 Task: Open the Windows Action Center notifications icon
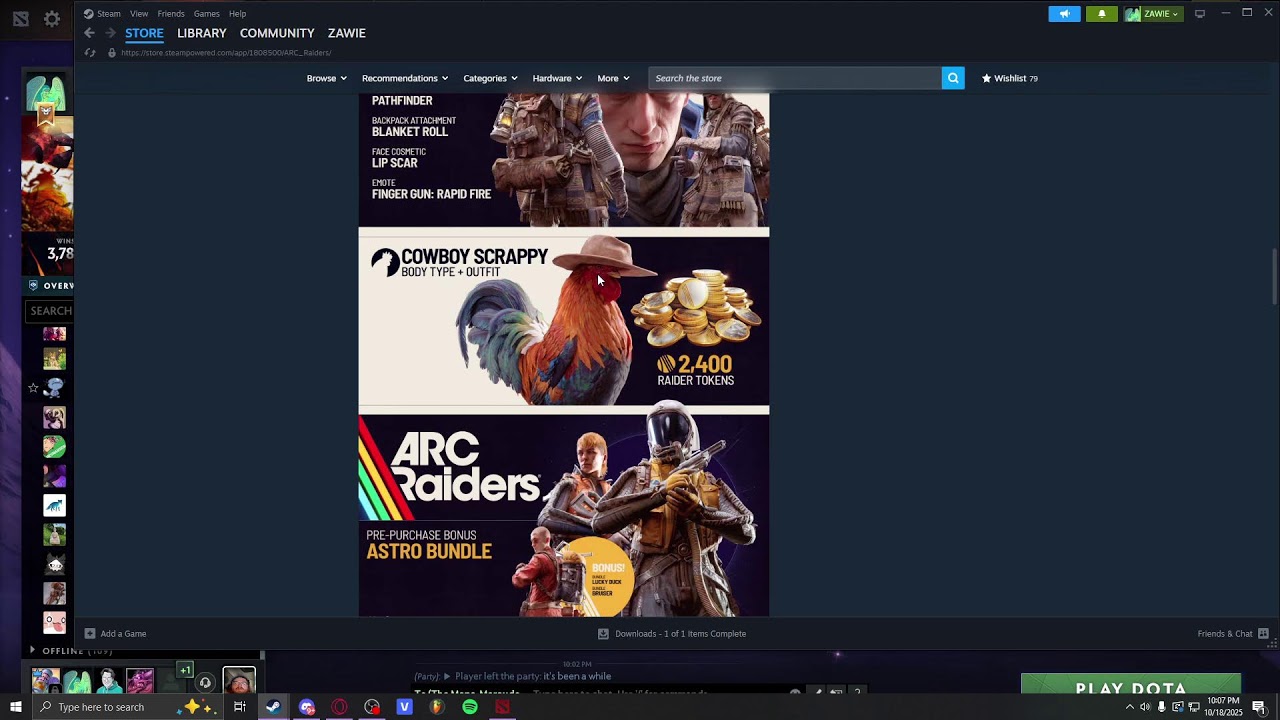tap(1259, 707)
